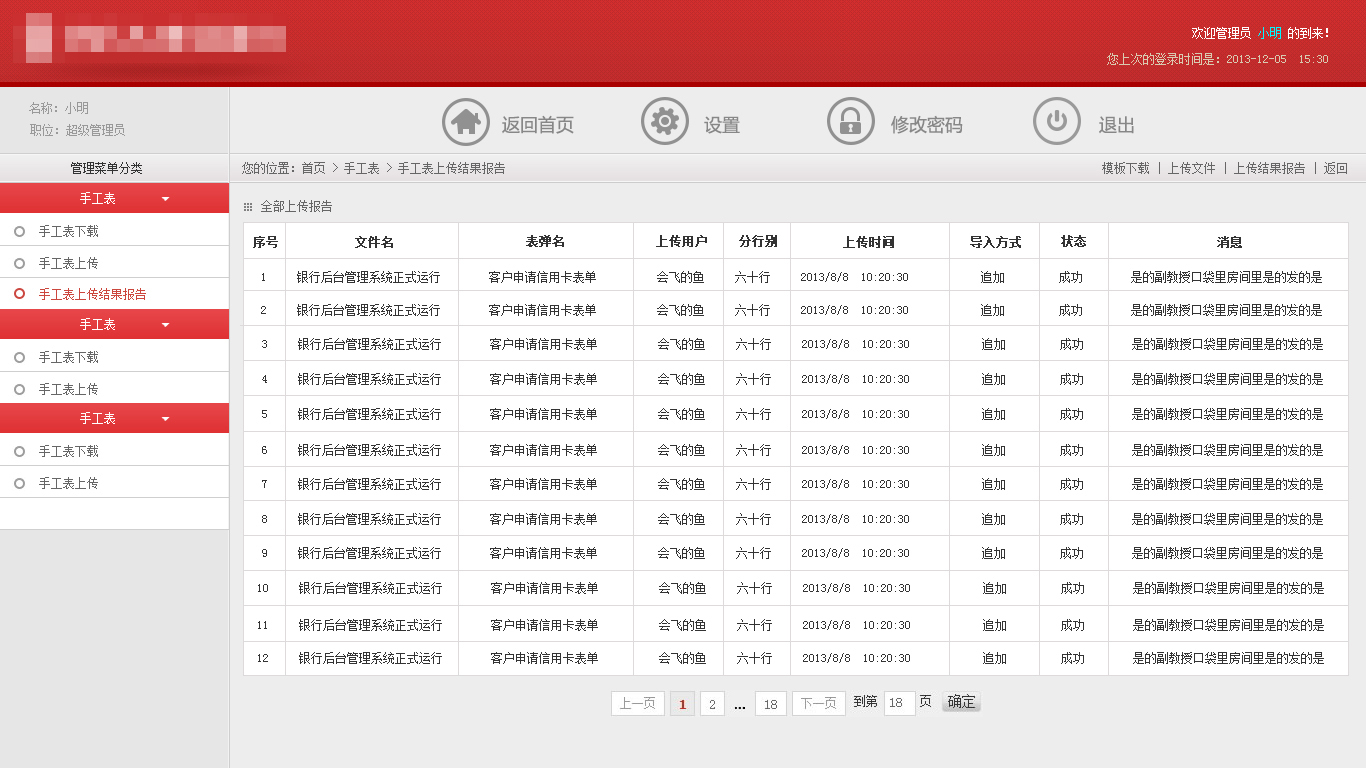This screenshot has height=768, width=1366.
Task: Click the 状态 column header
Action: tap(1073, 242)
